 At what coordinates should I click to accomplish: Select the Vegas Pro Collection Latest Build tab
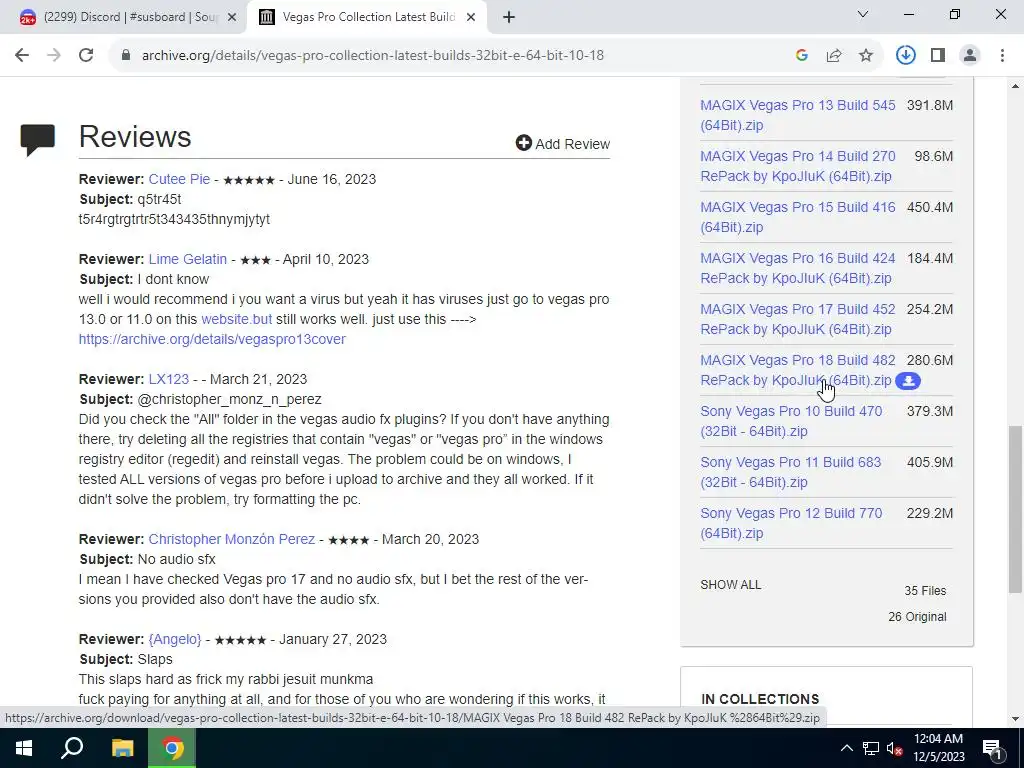(x=367, y=17)
